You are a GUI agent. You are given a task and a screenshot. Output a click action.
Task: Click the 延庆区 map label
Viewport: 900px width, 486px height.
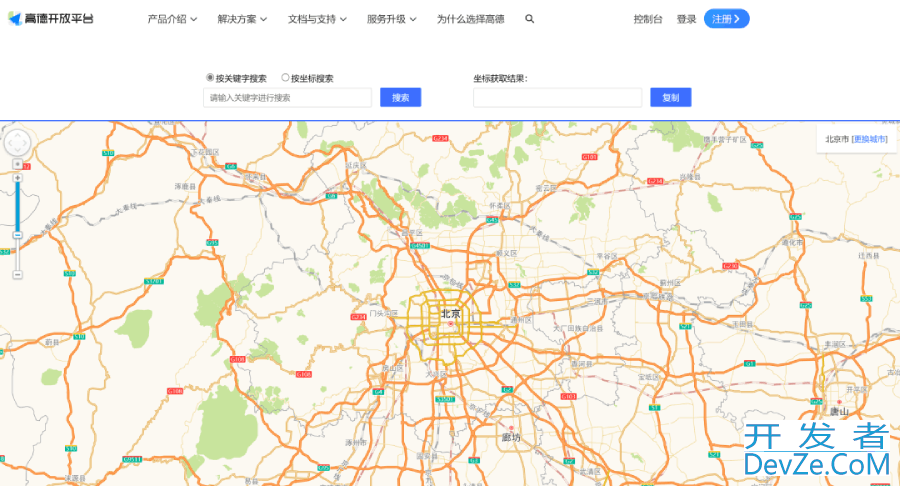[x=355, y=165]
